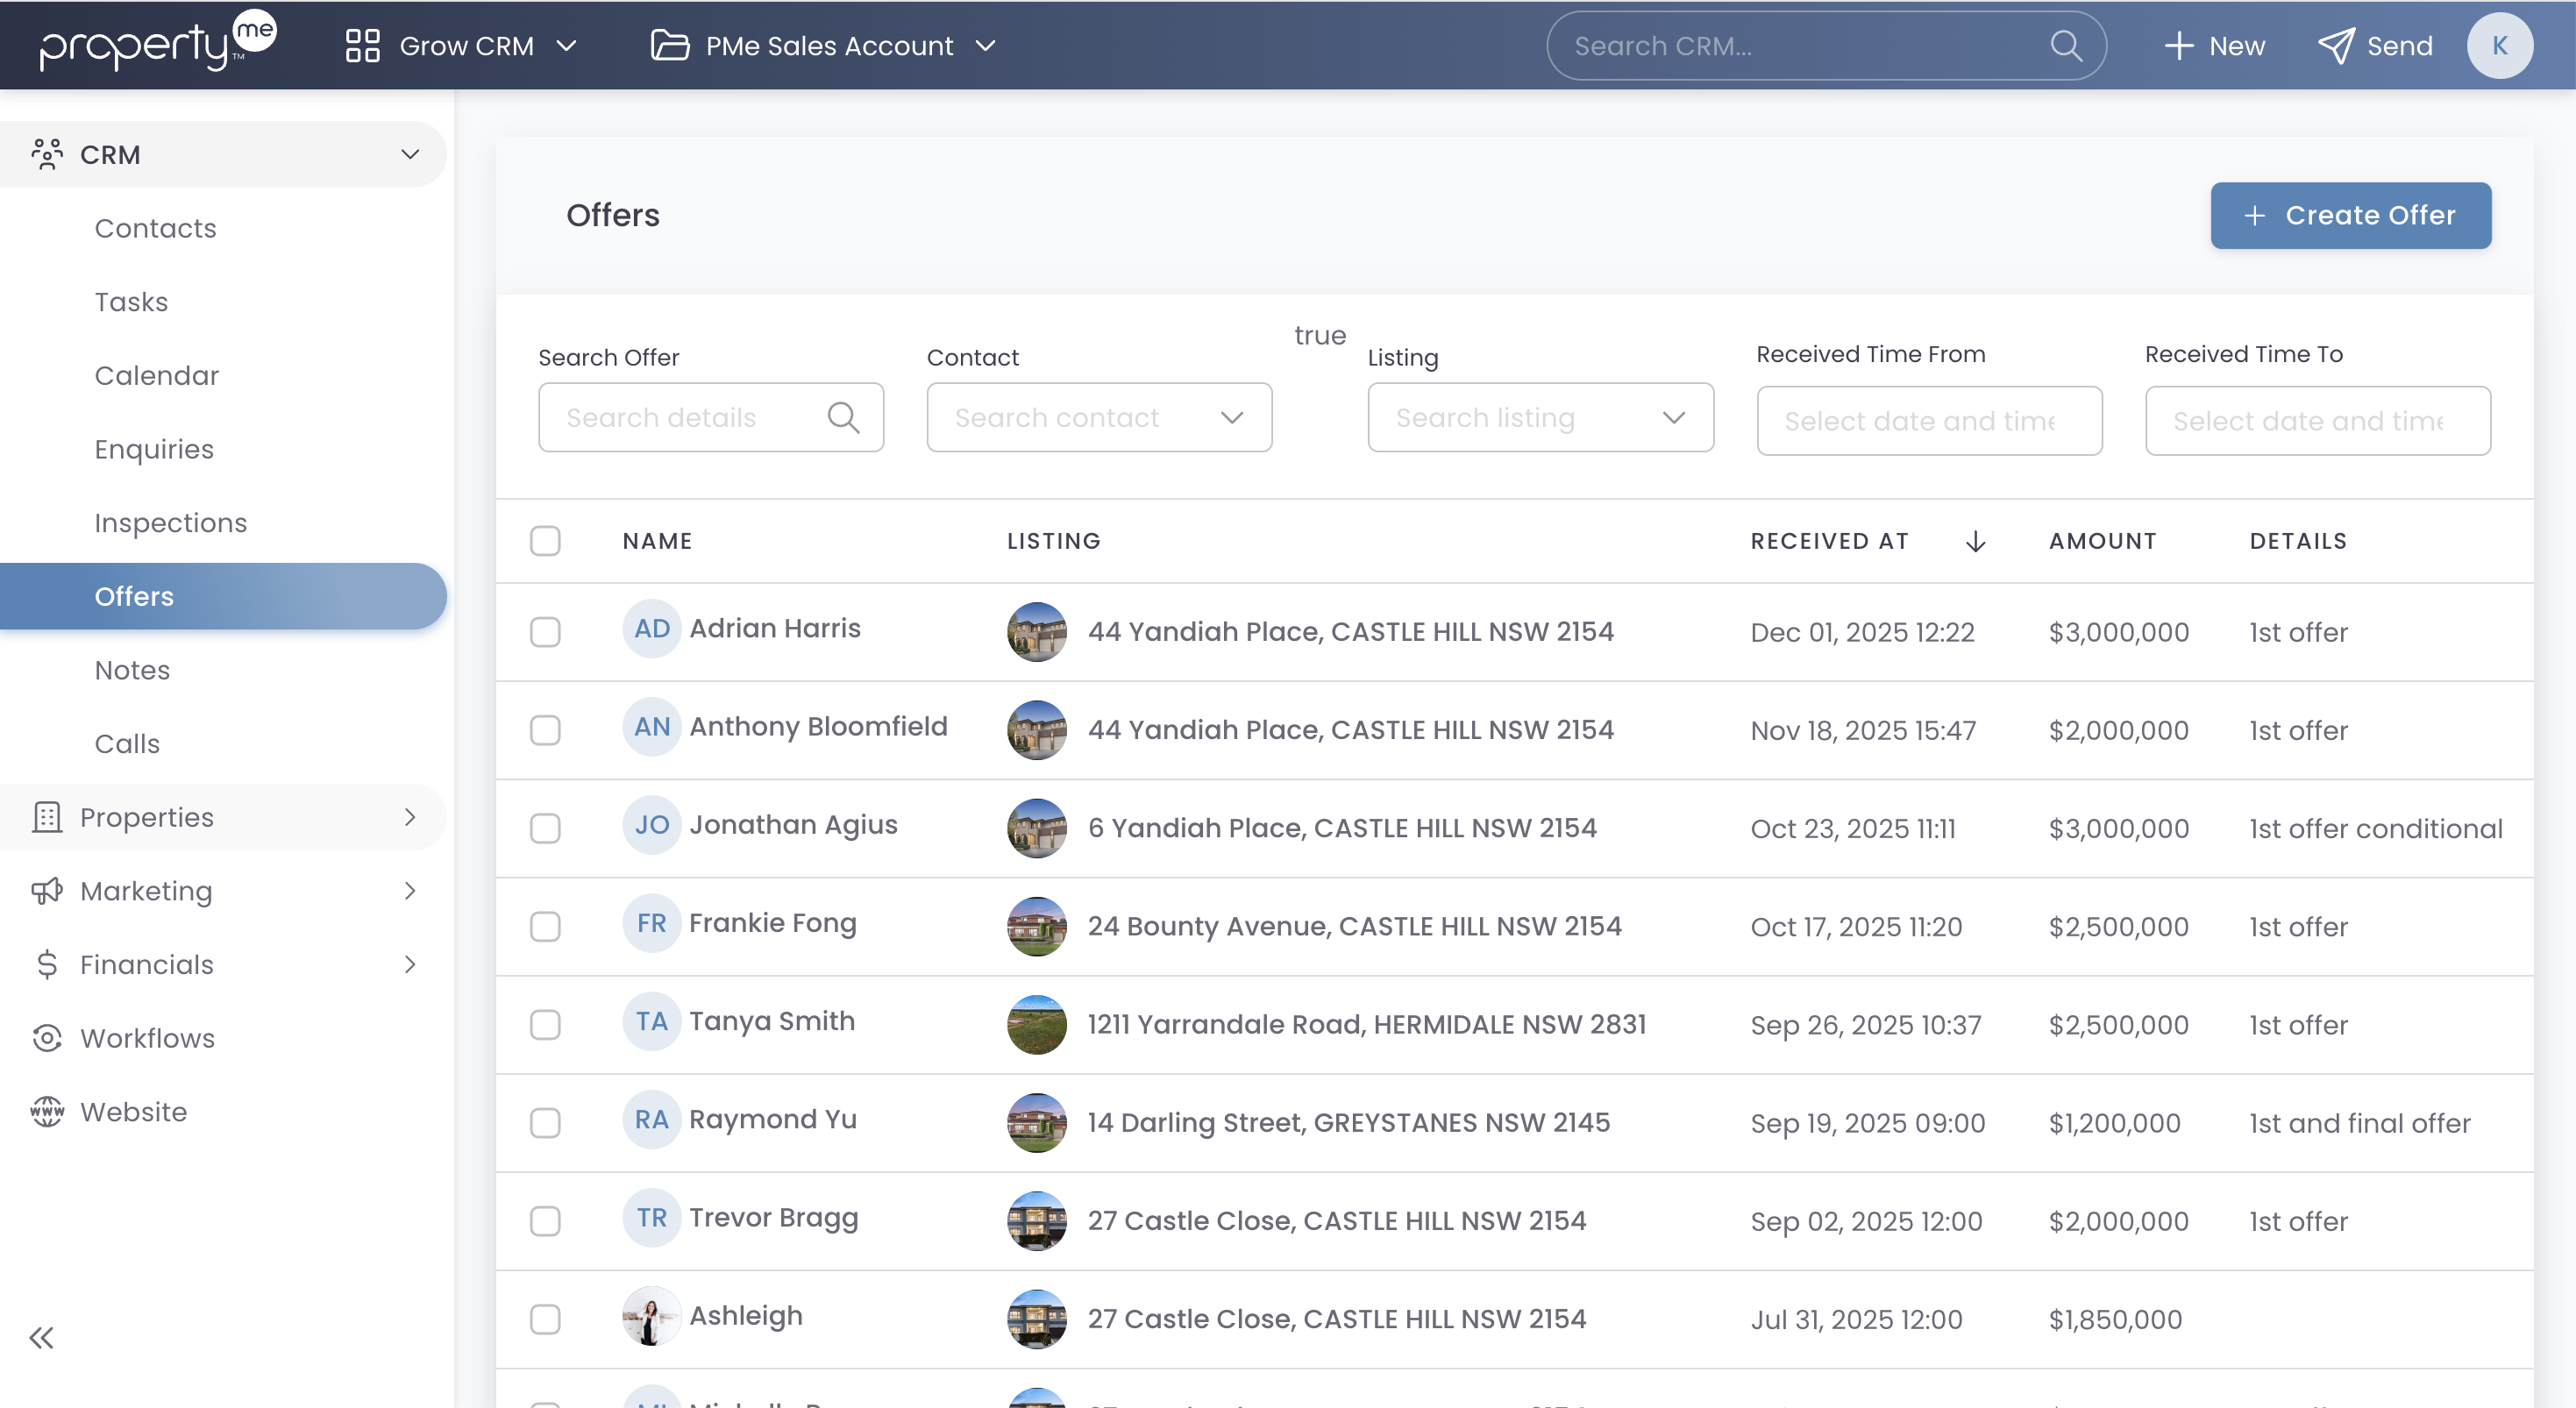2576x1408 pixels.
Task: Click the paper plane Send icon
Action: click(x=2336, y=46)
